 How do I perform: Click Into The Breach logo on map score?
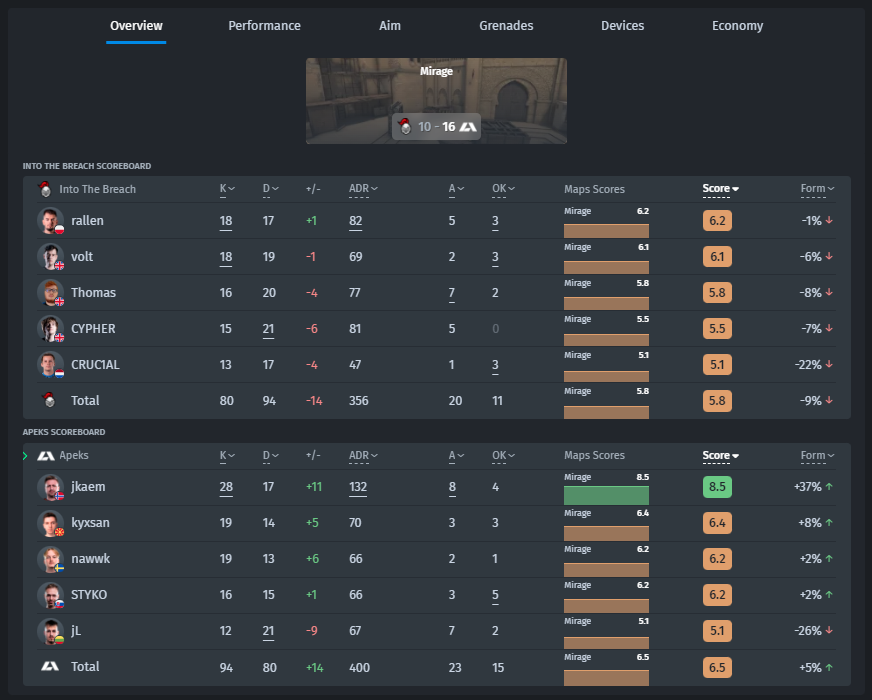click(x=405, y=126)
